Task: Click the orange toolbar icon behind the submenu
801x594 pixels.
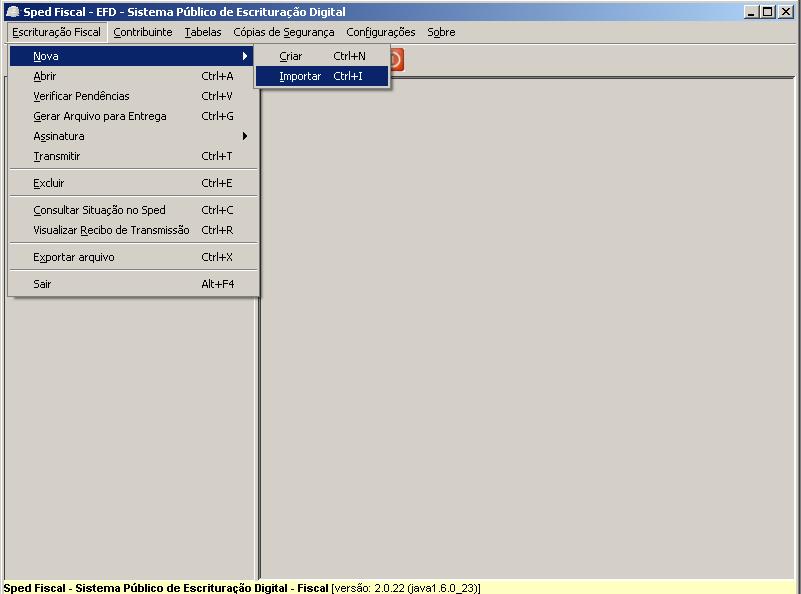Action: click(x=397, y=60)
